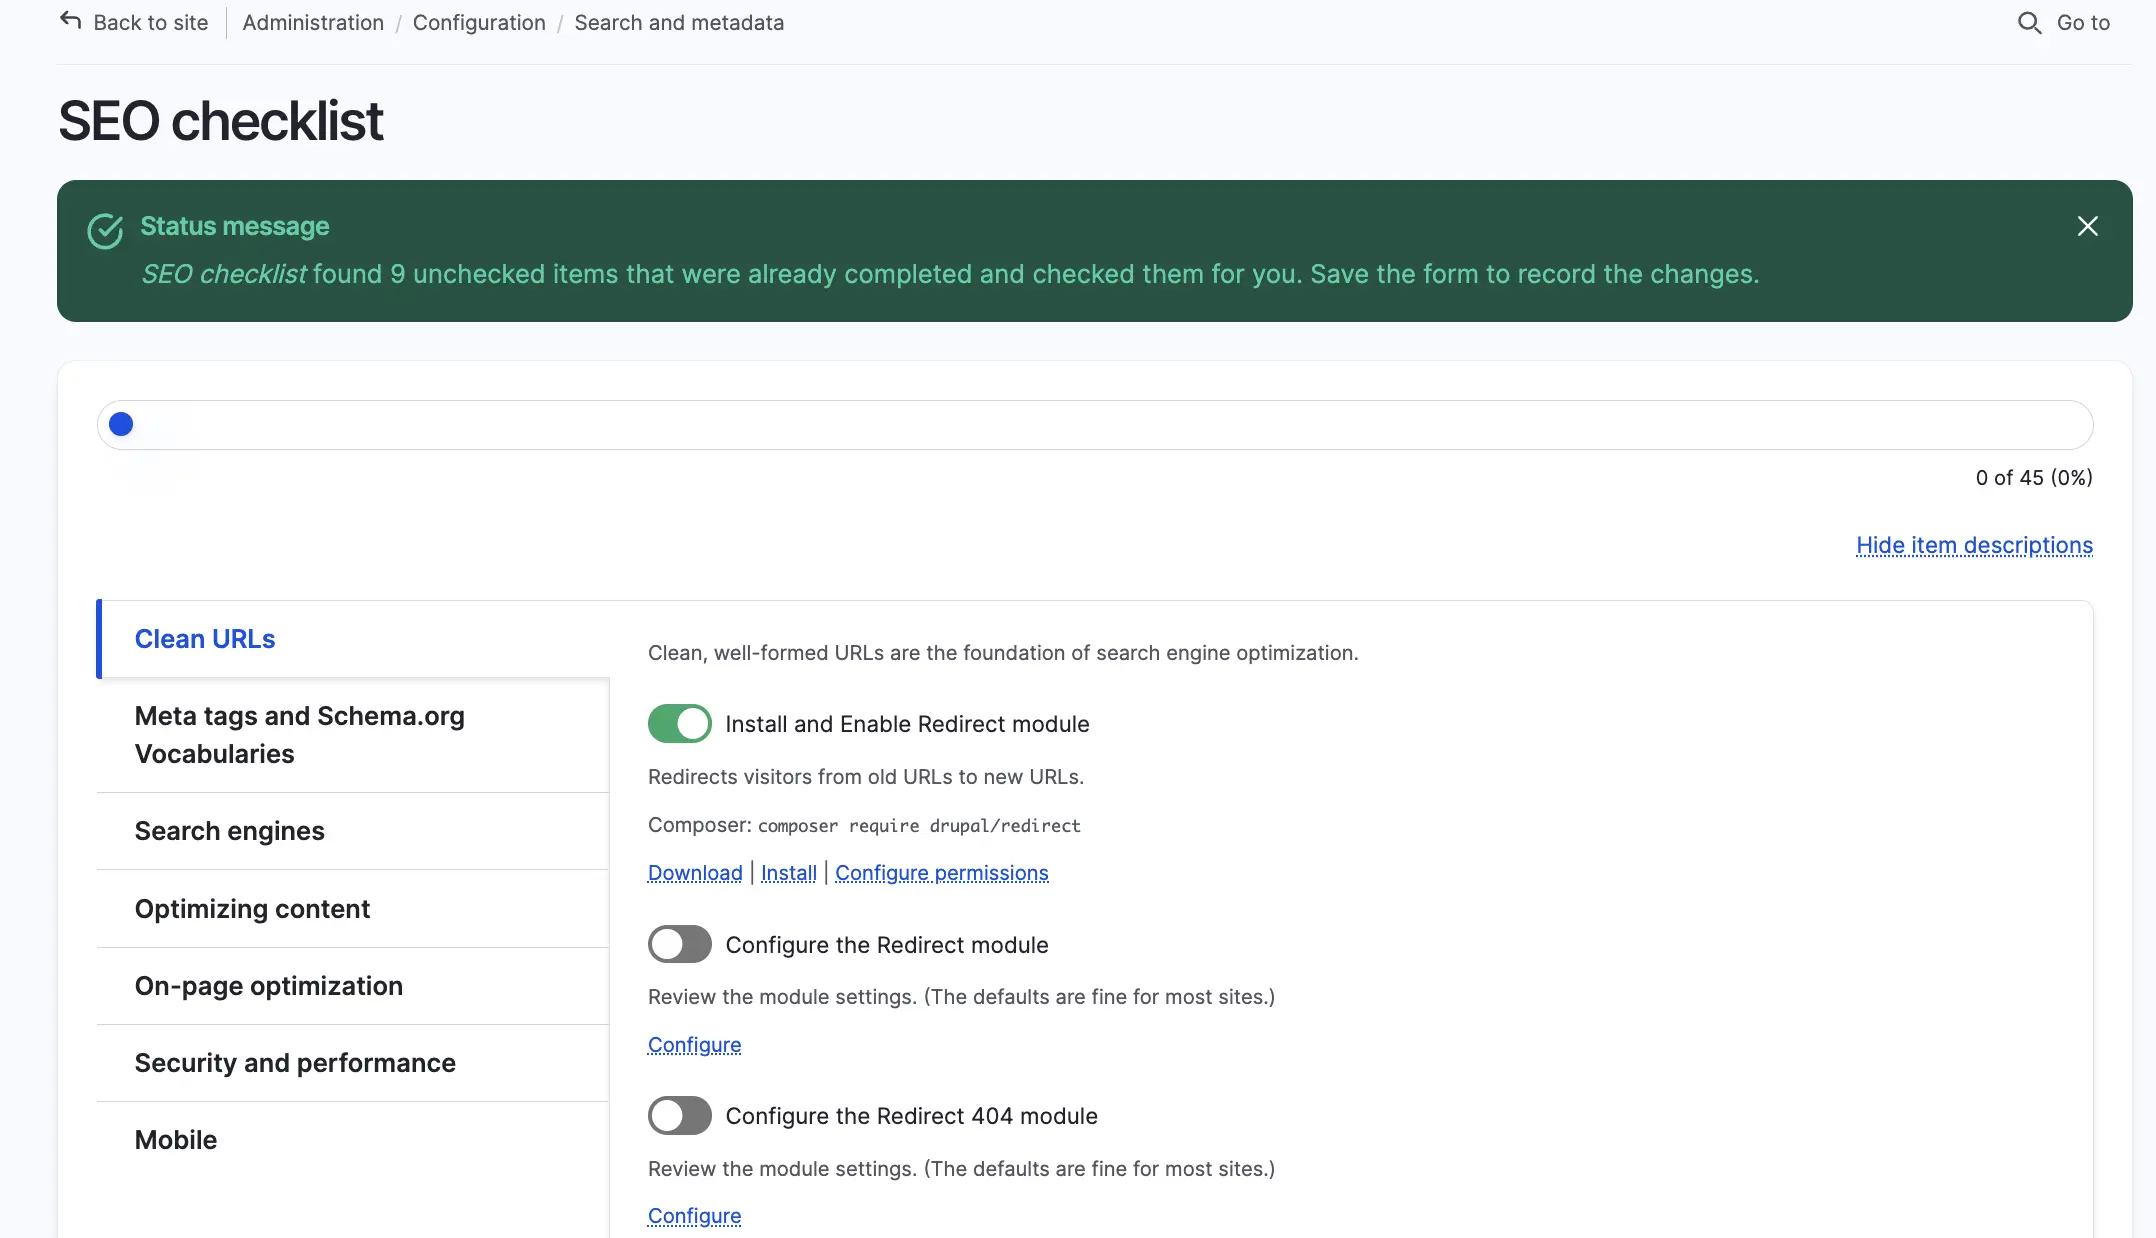Viewport: 2156px width, 1238px height.
Task: Open Meta tags and Schema.org Vocabularies tab
Action: 299,735
